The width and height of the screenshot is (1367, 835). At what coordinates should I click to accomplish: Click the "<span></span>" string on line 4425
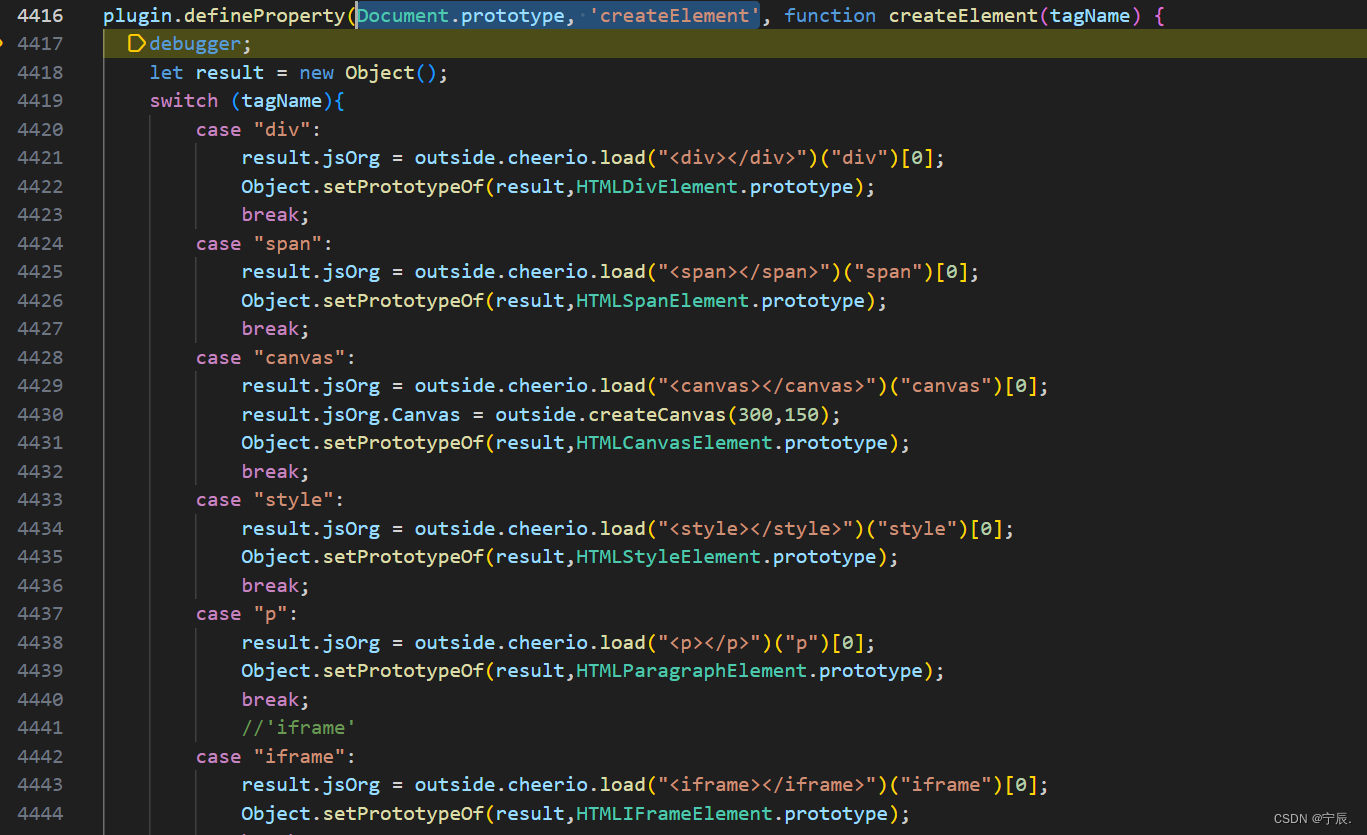[x=744, y=272]
